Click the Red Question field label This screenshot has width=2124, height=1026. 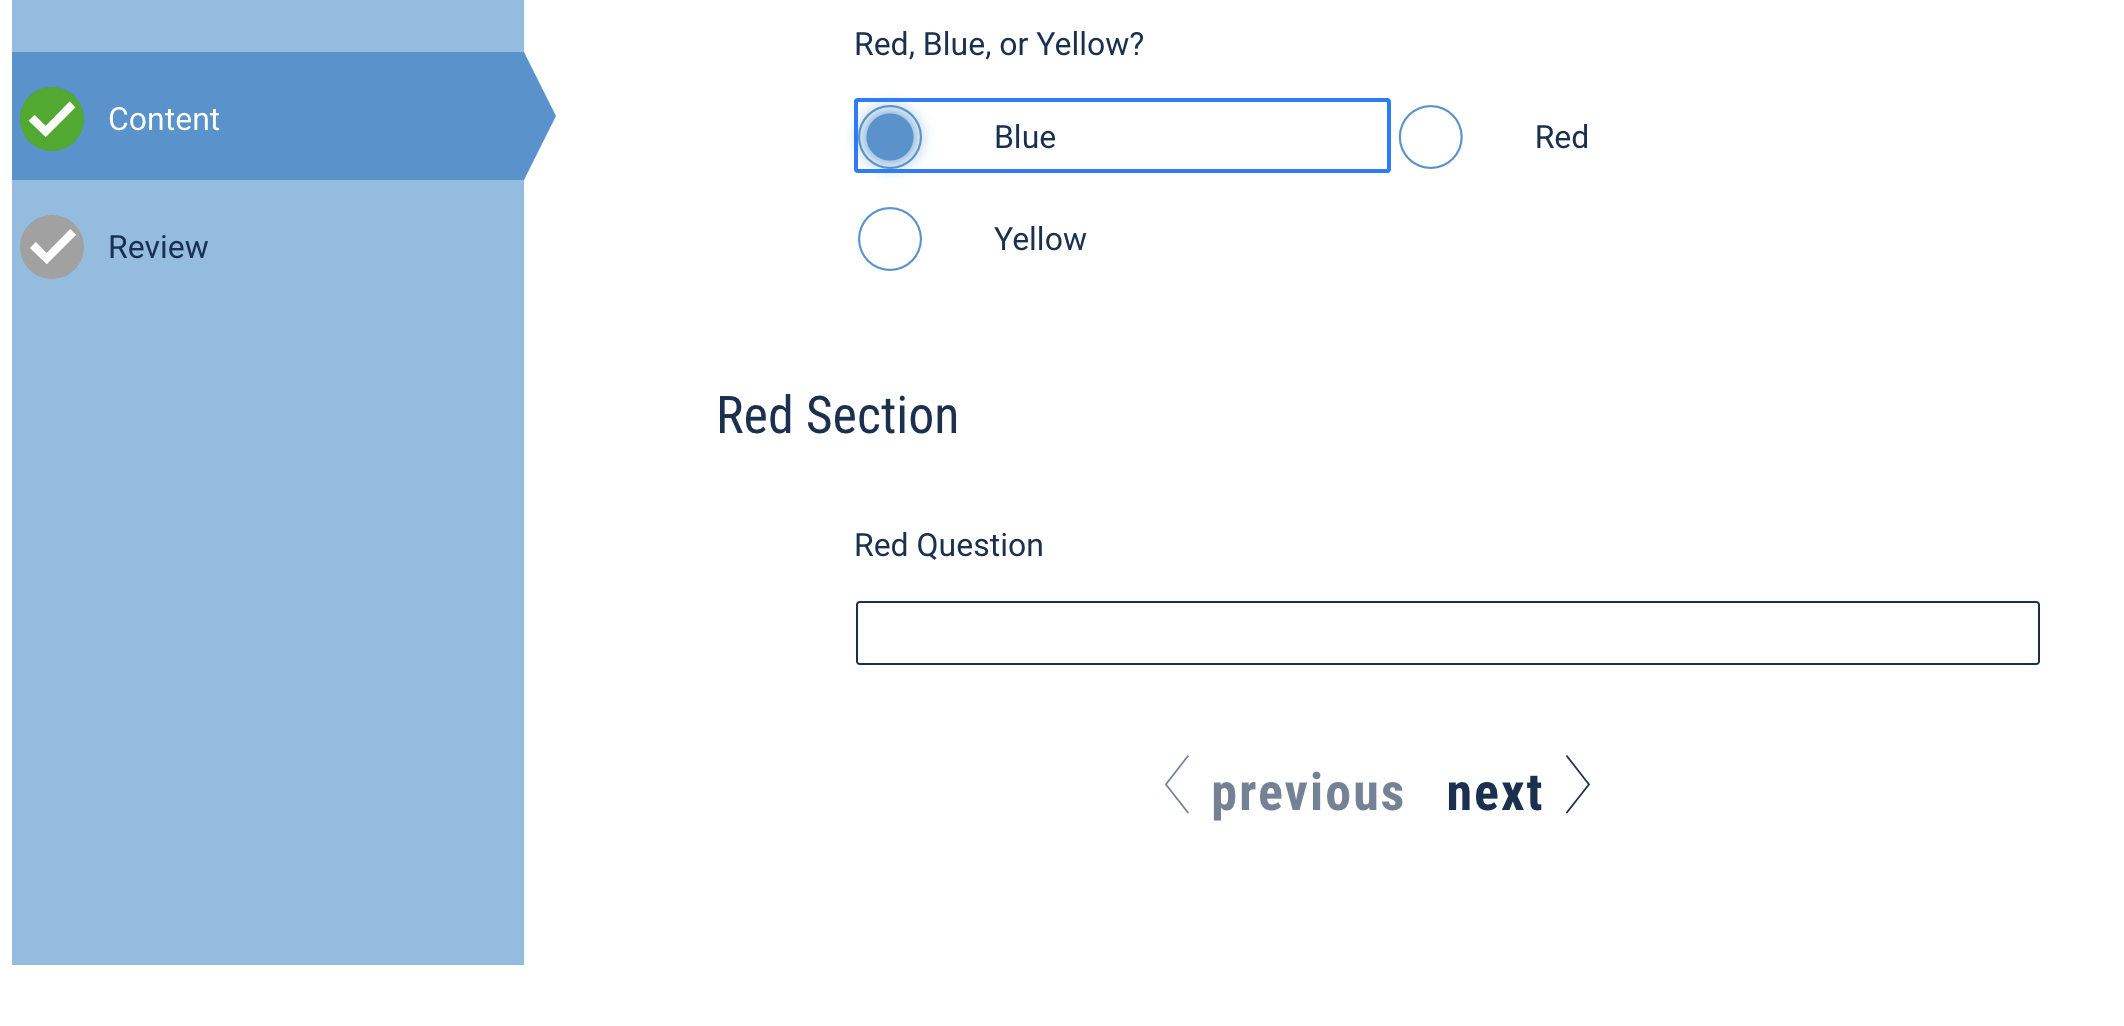click(949, 545)
